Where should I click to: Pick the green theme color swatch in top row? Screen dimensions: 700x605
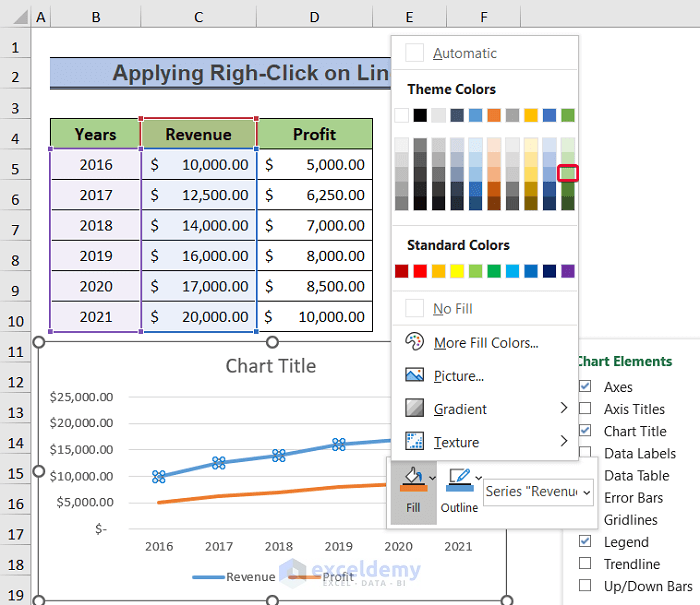click(568, 115)
